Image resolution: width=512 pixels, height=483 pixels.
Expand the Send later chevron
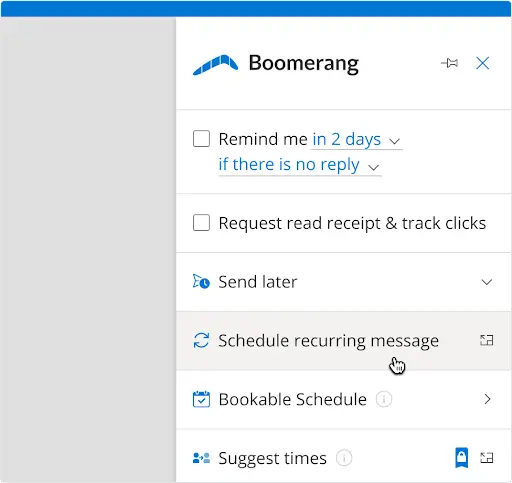click(x=487, y=282)
